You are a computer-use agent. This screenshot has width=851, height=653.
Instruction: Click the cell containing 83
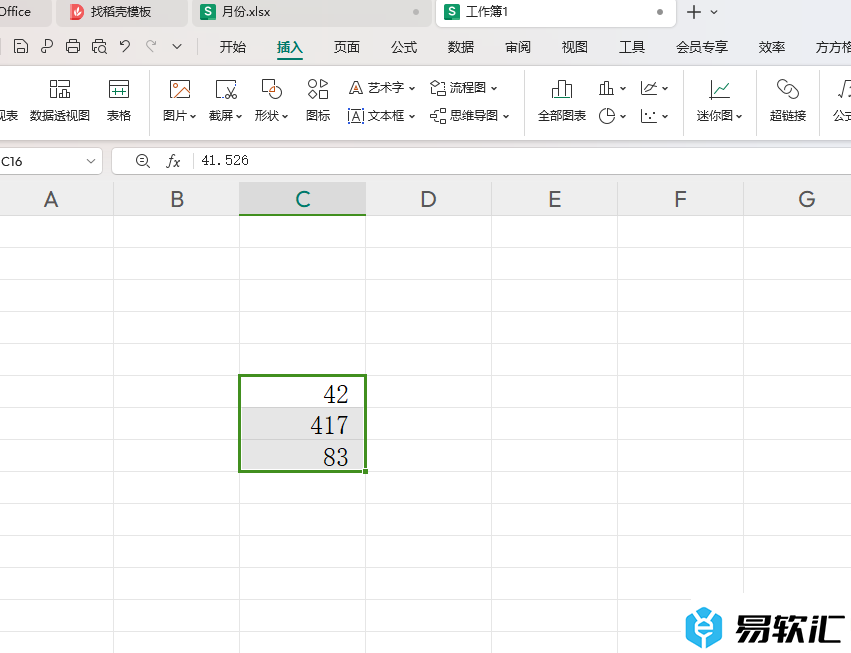tap(302, 455)
